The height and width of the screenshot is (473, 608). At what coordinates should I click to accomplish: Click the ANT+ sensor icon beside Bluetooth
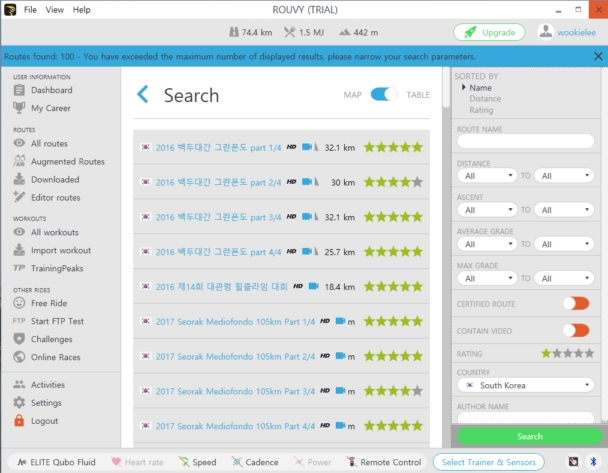(x=573, y=461)
